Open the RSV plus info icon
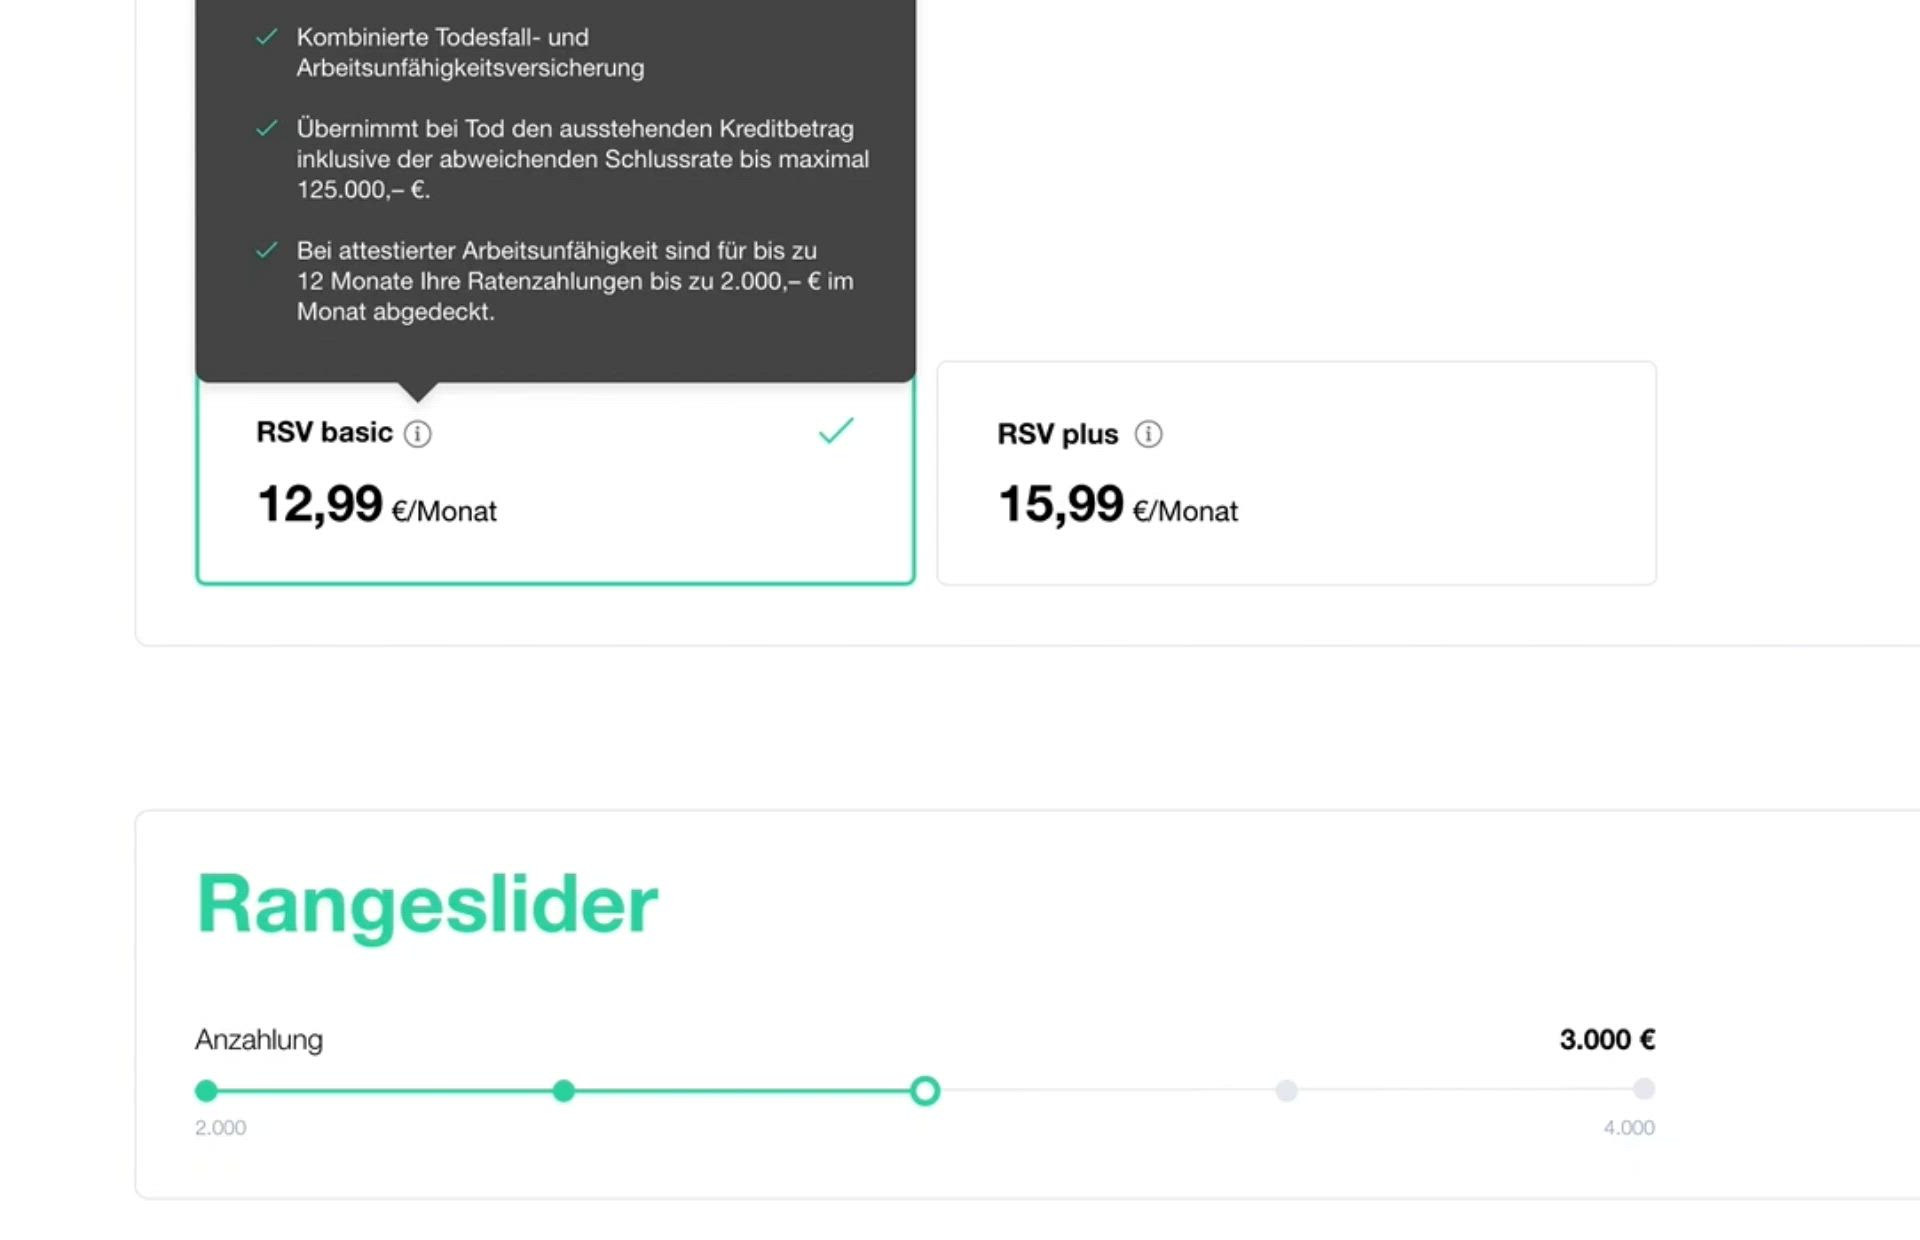1920x1240 pixels. (1148, 434)
